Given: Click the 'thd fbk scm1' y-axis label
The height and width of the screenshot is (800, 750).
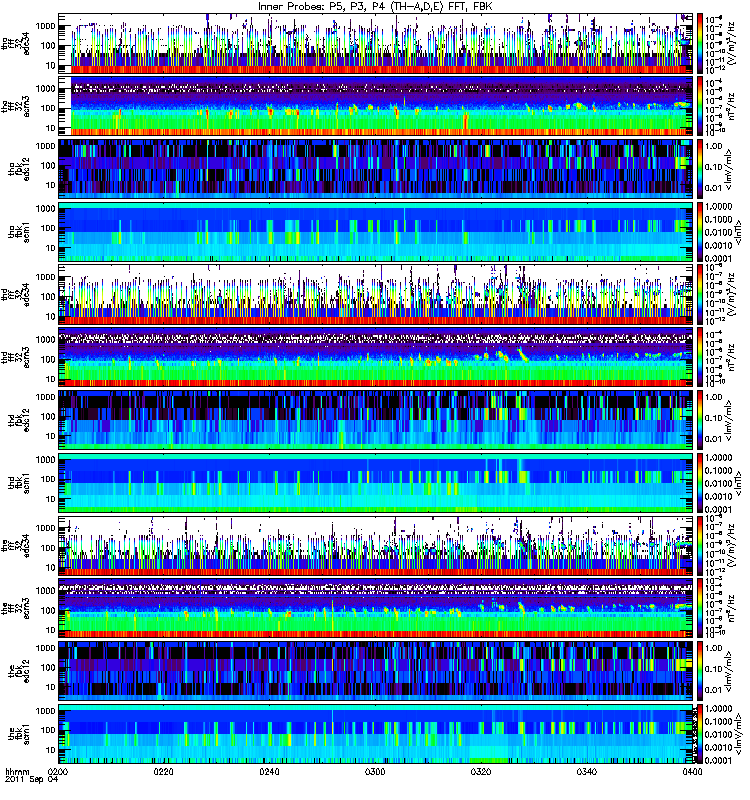Looking at the screenshot, I should point(19,483).
